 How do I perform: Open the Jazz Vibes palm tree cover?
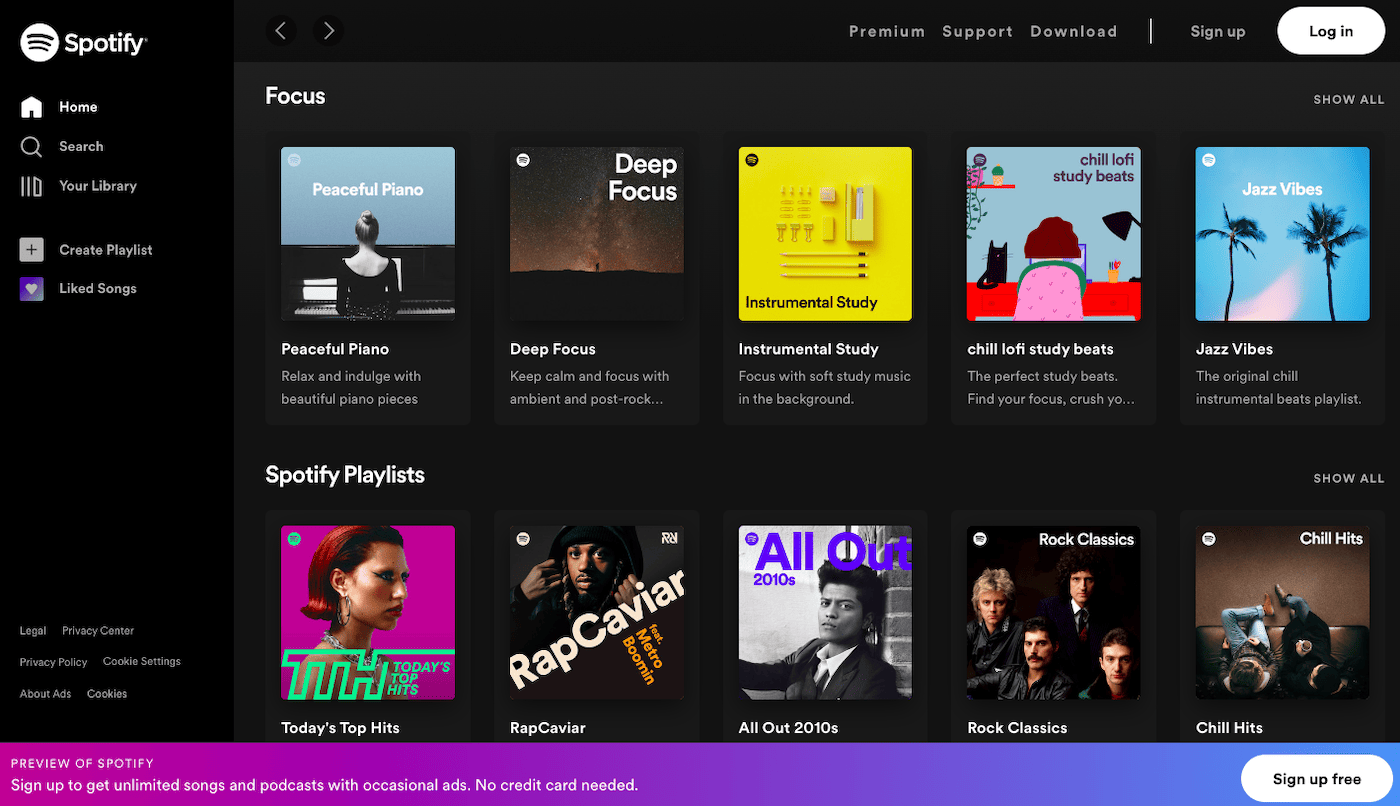(1283, 234)
